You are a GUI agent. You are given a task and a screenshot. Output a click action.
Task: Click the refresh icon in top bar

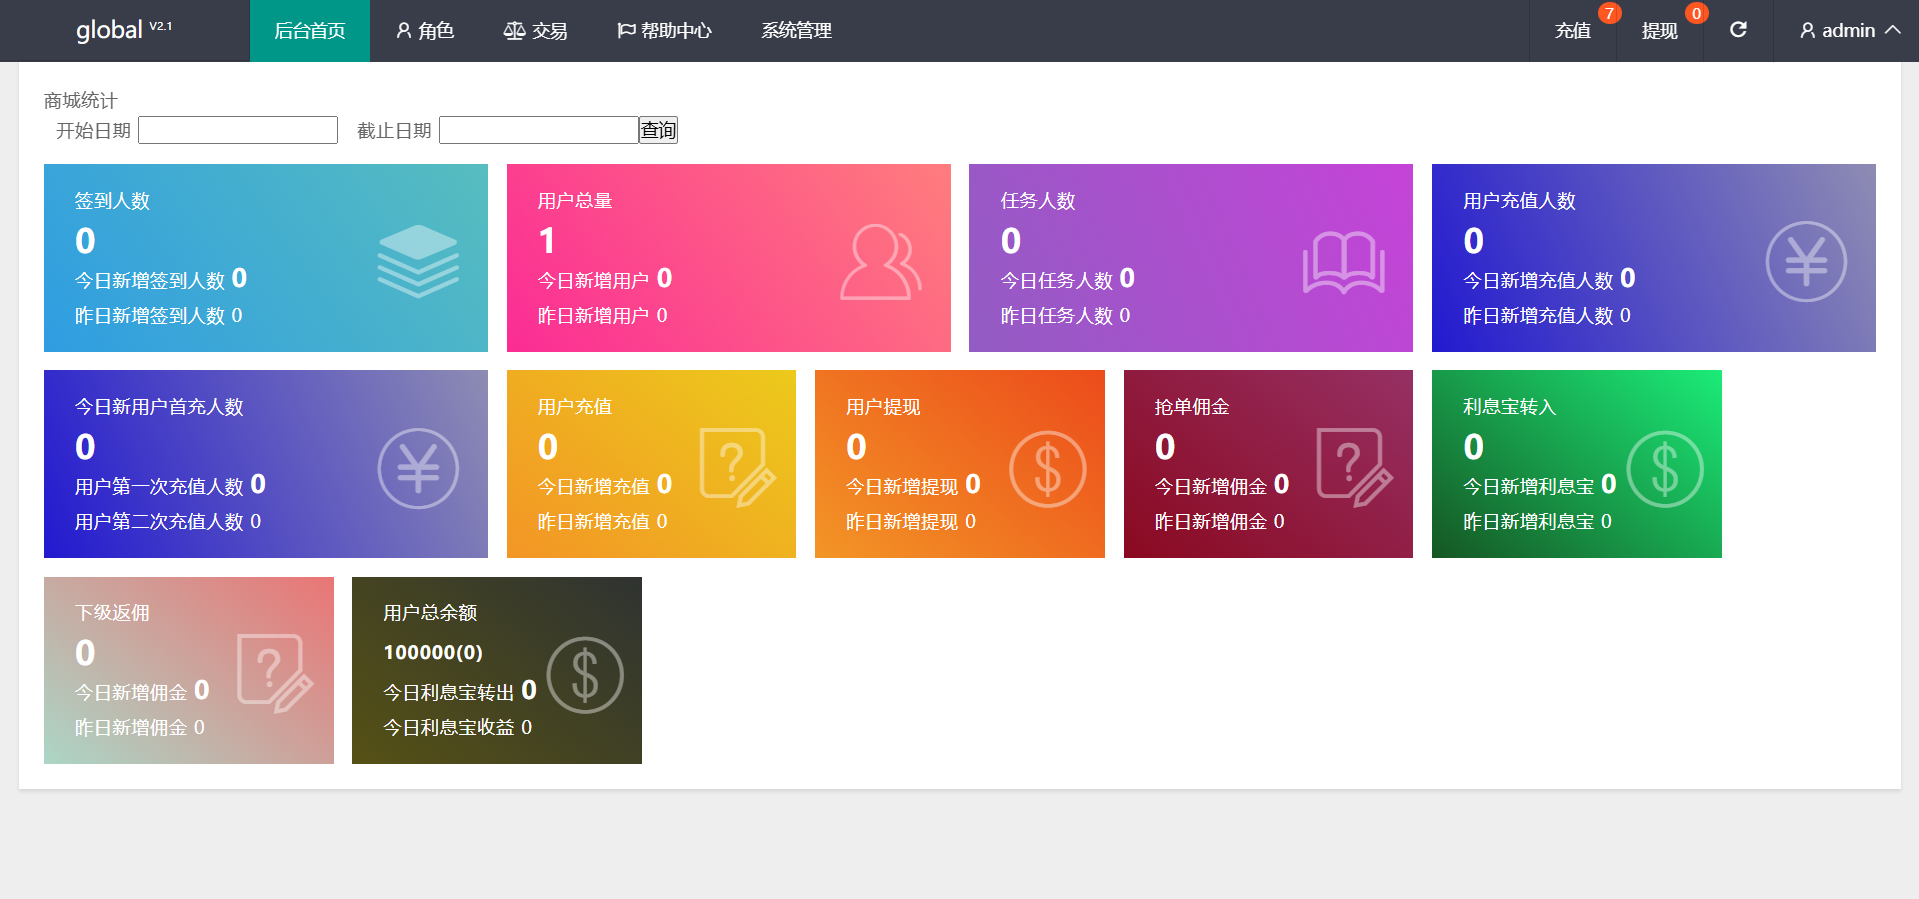click(1738, 30)
